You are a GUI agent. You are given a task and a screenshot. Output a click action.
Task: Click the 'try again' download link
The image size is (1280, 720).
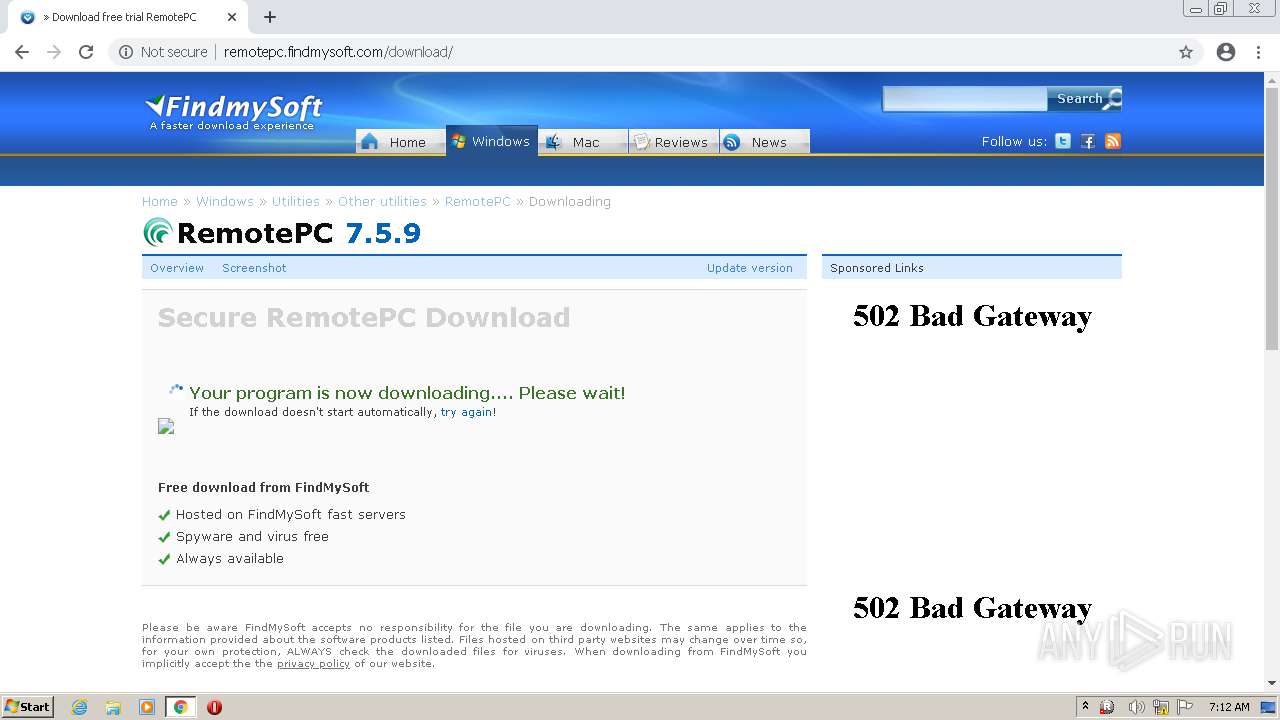467,412
